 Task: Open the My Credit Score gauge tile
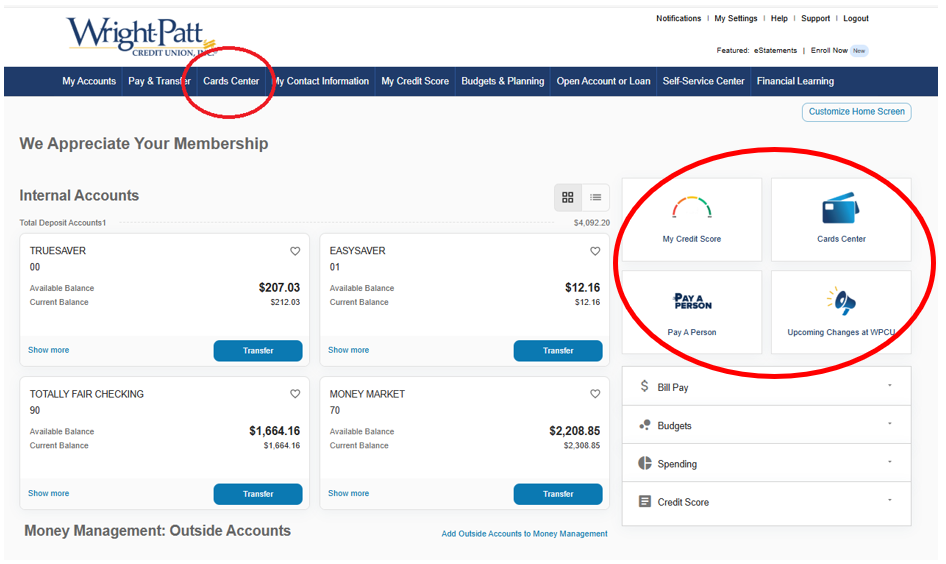click(691, 220)
